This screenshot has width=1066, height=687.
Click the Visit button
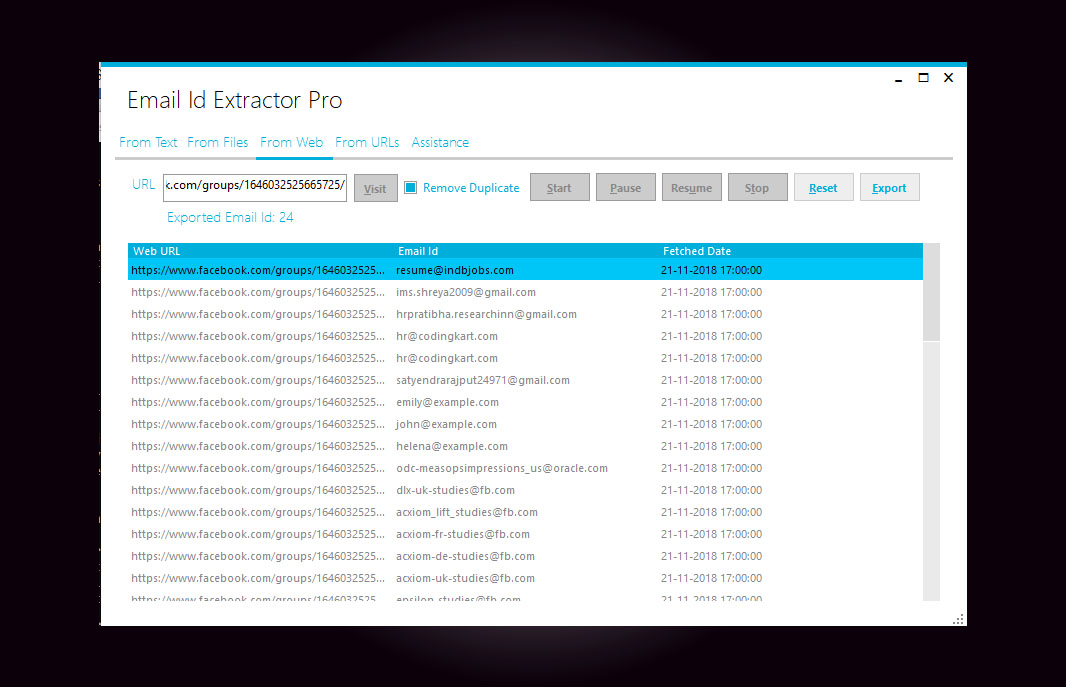[375, 187]
